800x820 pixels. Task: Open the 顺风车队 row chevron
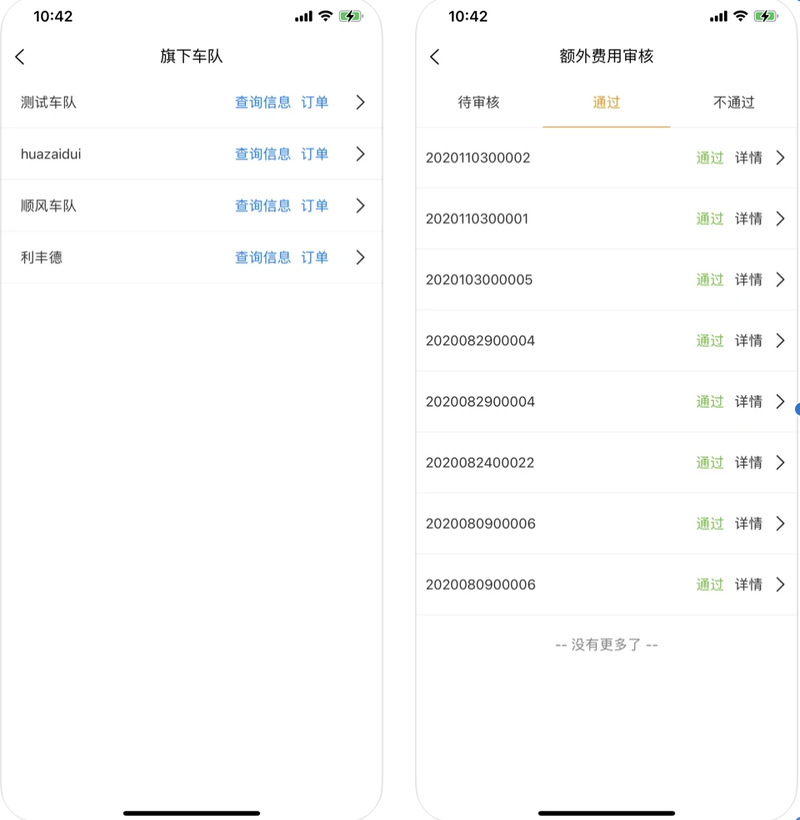(360, 206)
